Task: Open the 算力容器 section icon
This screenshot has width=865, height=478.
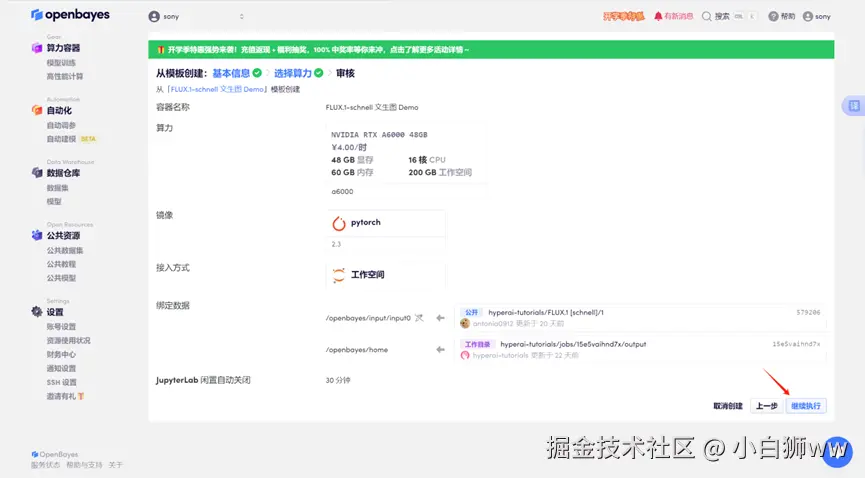Action: (x=37, y=48)
